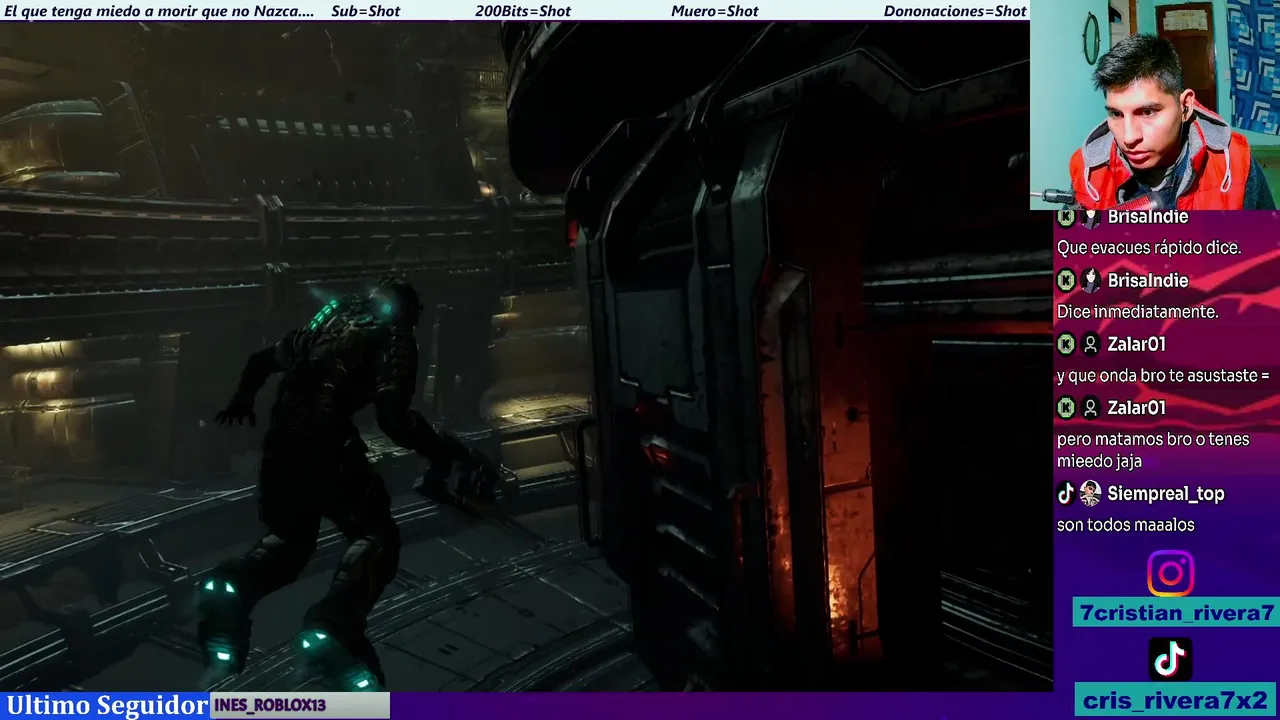
Task: Select message 'y que onda bro te asustaste ='
Action: click(1163, 376)
